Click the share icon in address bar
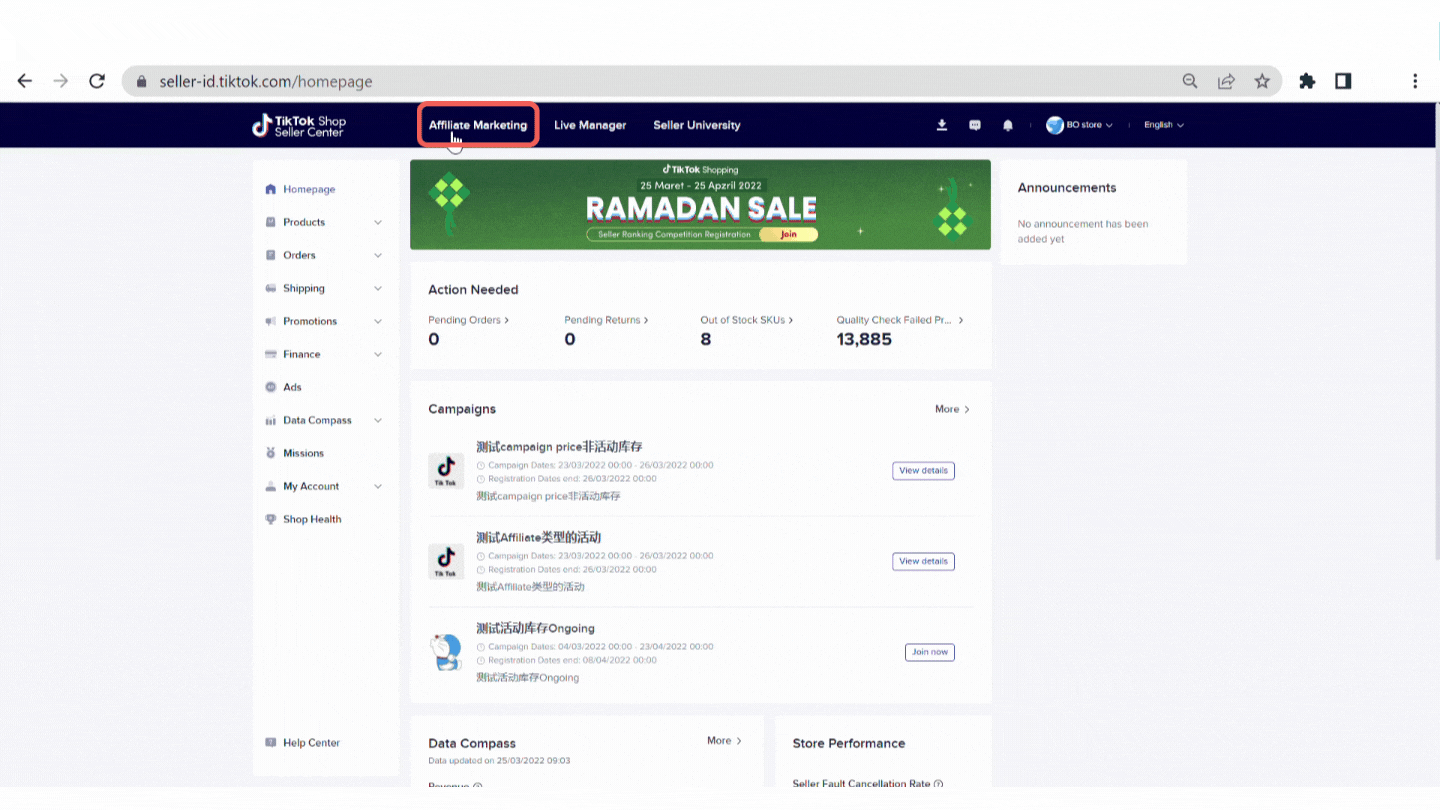The width and height of the screenshot is (1440, 810). tap(1226, 81)
